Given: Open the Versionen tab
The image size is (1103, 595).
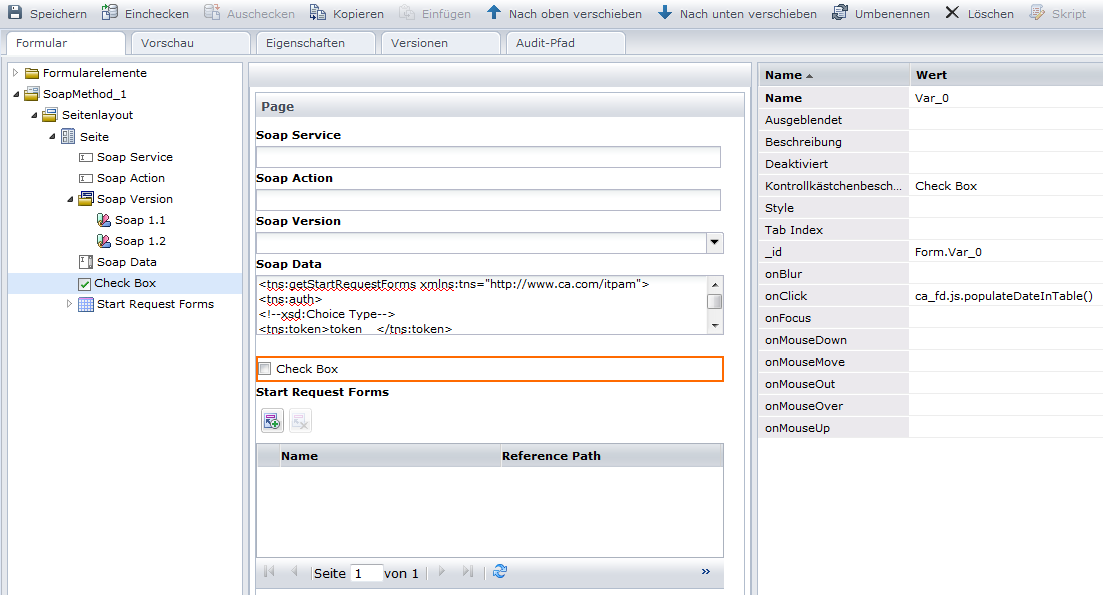Looking at the screenshot, I should [x=440, y=43].
